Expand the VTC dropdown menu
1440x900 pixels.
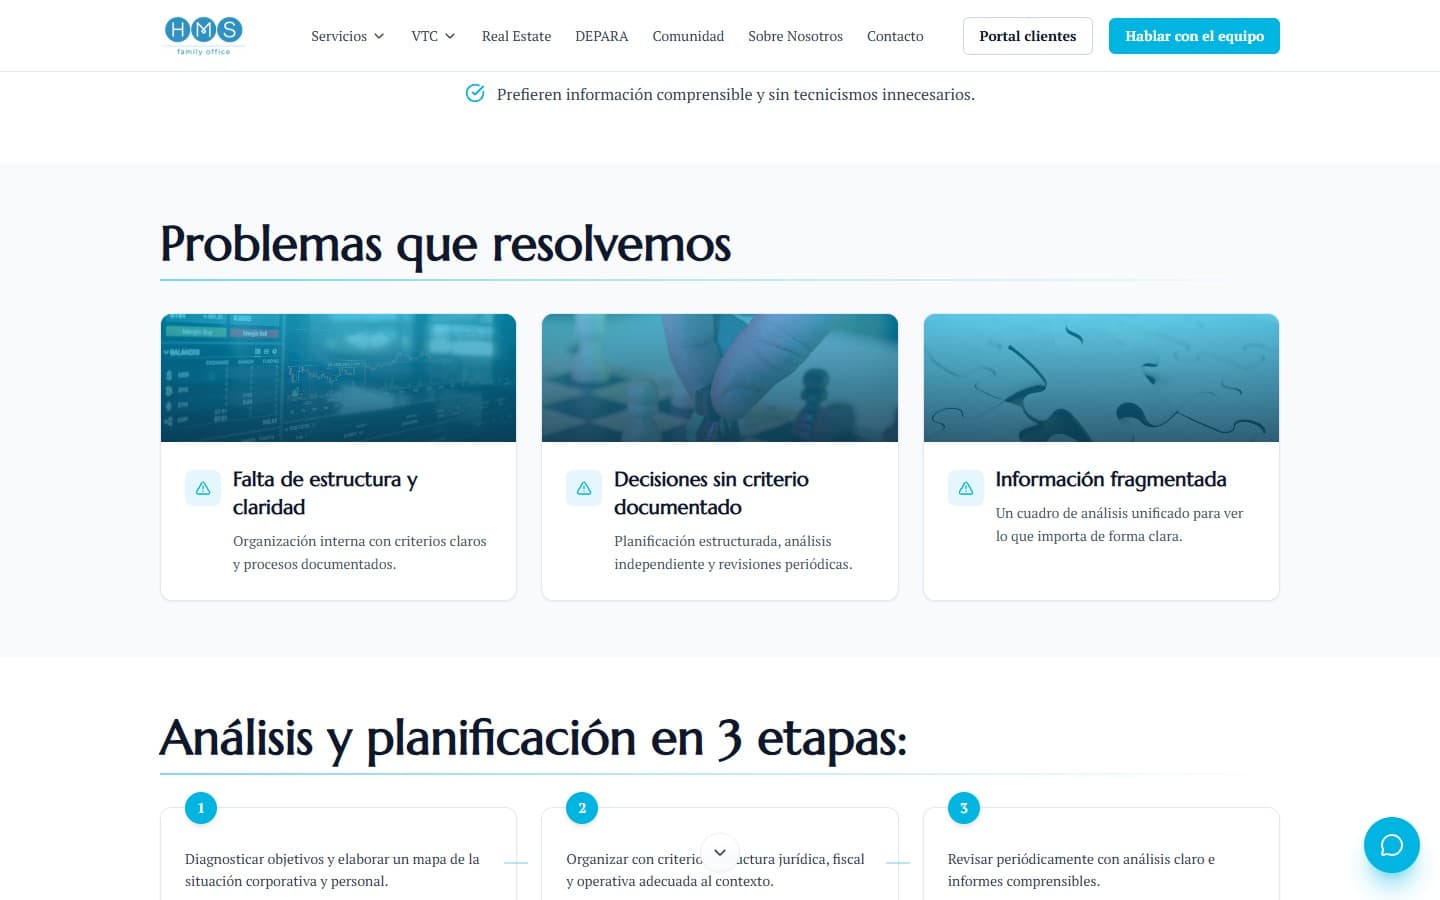433,36
